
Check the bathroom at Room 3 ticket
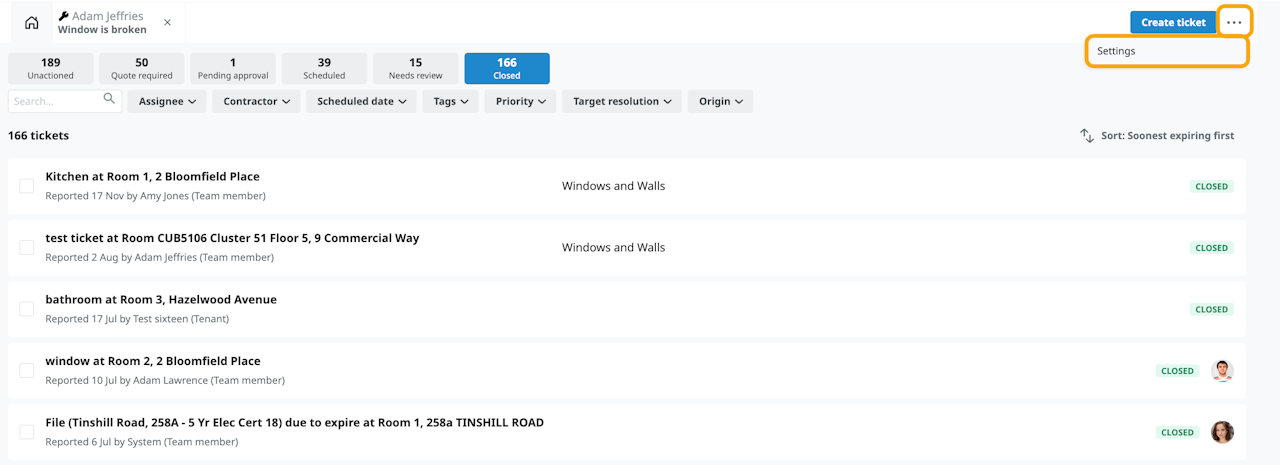27,309
